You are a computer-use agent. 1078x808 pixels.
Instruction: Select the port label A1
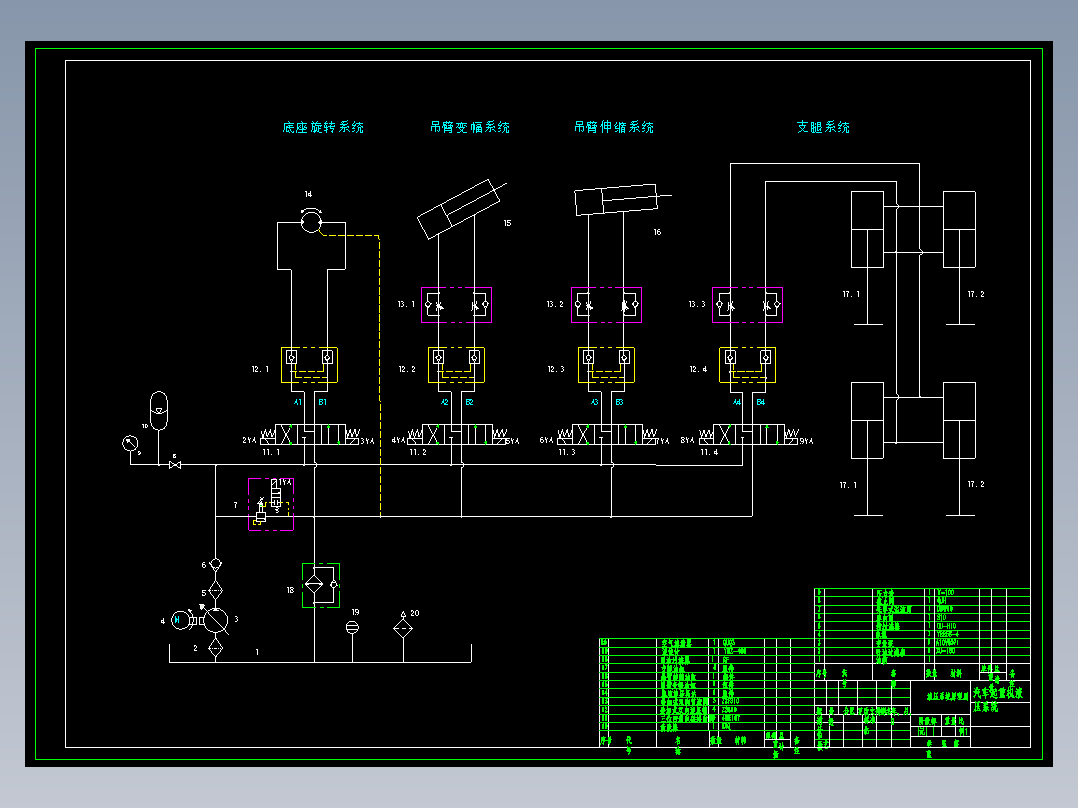coord(298,402)
